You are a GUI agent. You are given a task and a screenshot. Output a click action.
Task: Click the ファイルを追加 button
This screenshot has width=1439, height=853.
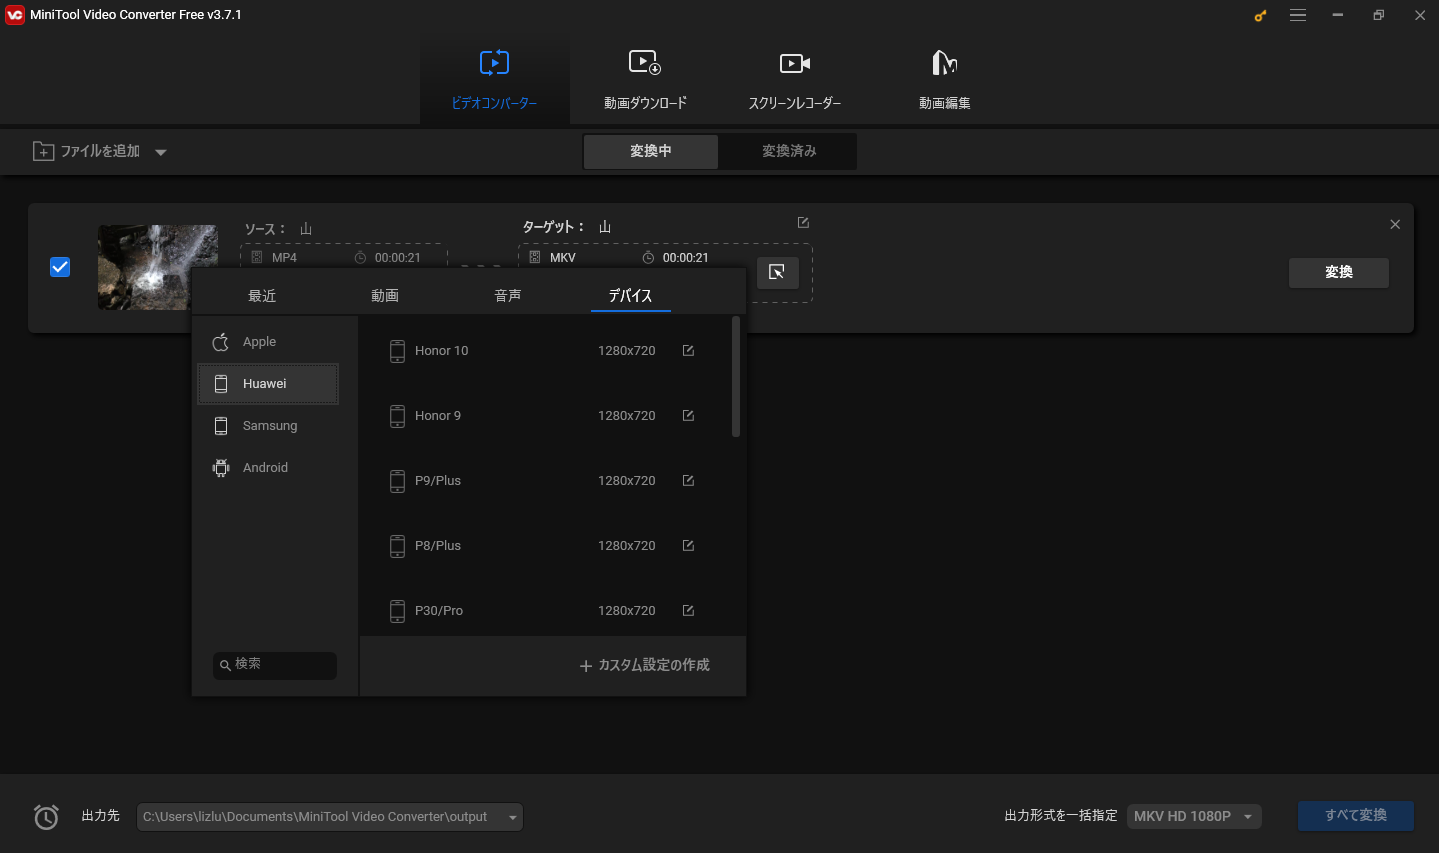coord(87,151)
